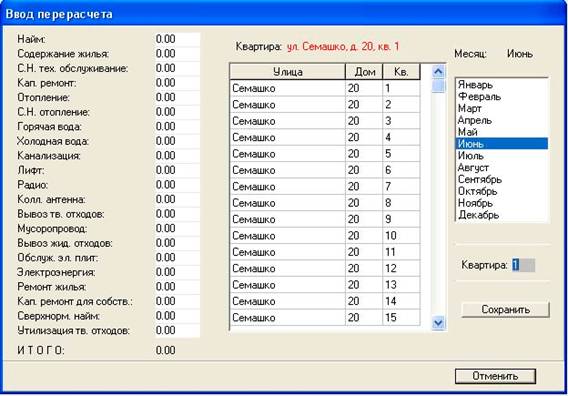The height and width of the screenshot is (396, 568).
Task: Select the Семашко row for apartment 3
Action: point(325,121)
